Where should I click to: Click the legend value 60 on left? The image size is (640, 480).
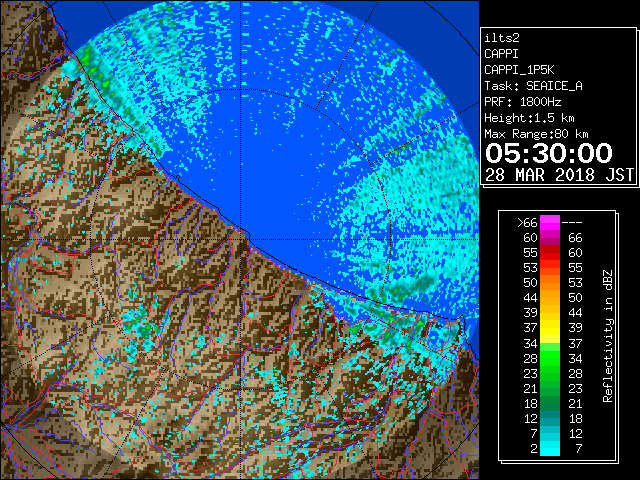pyautogui.click(x=531, y=238)
